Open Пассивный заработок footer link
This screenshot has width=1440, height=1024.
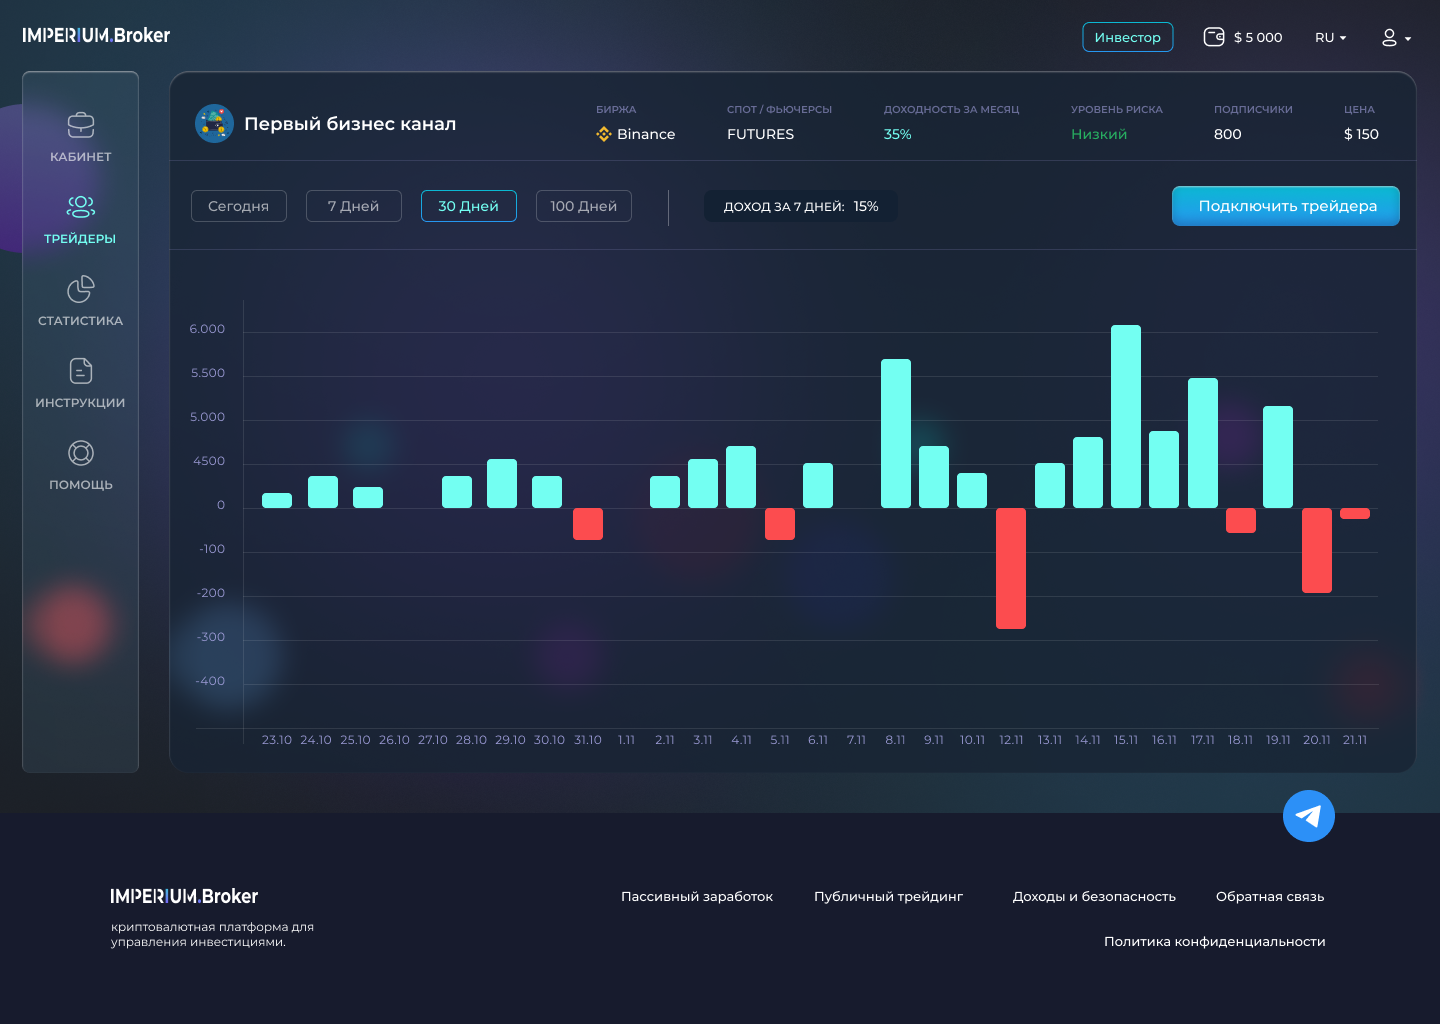697,897
